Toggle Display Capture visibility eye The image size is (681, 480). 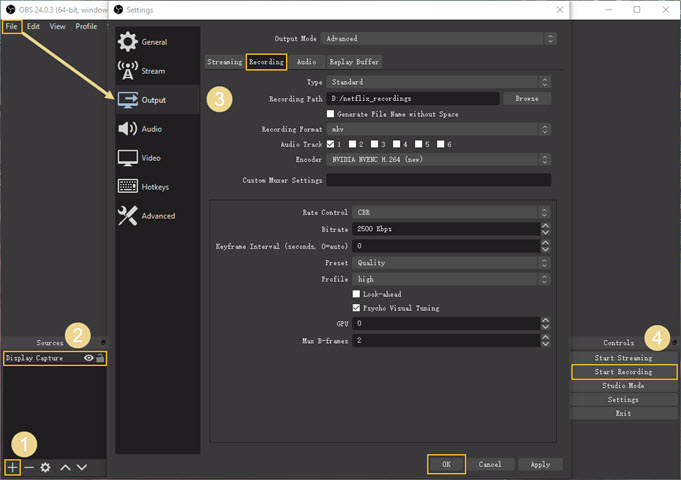pos(89,358)
